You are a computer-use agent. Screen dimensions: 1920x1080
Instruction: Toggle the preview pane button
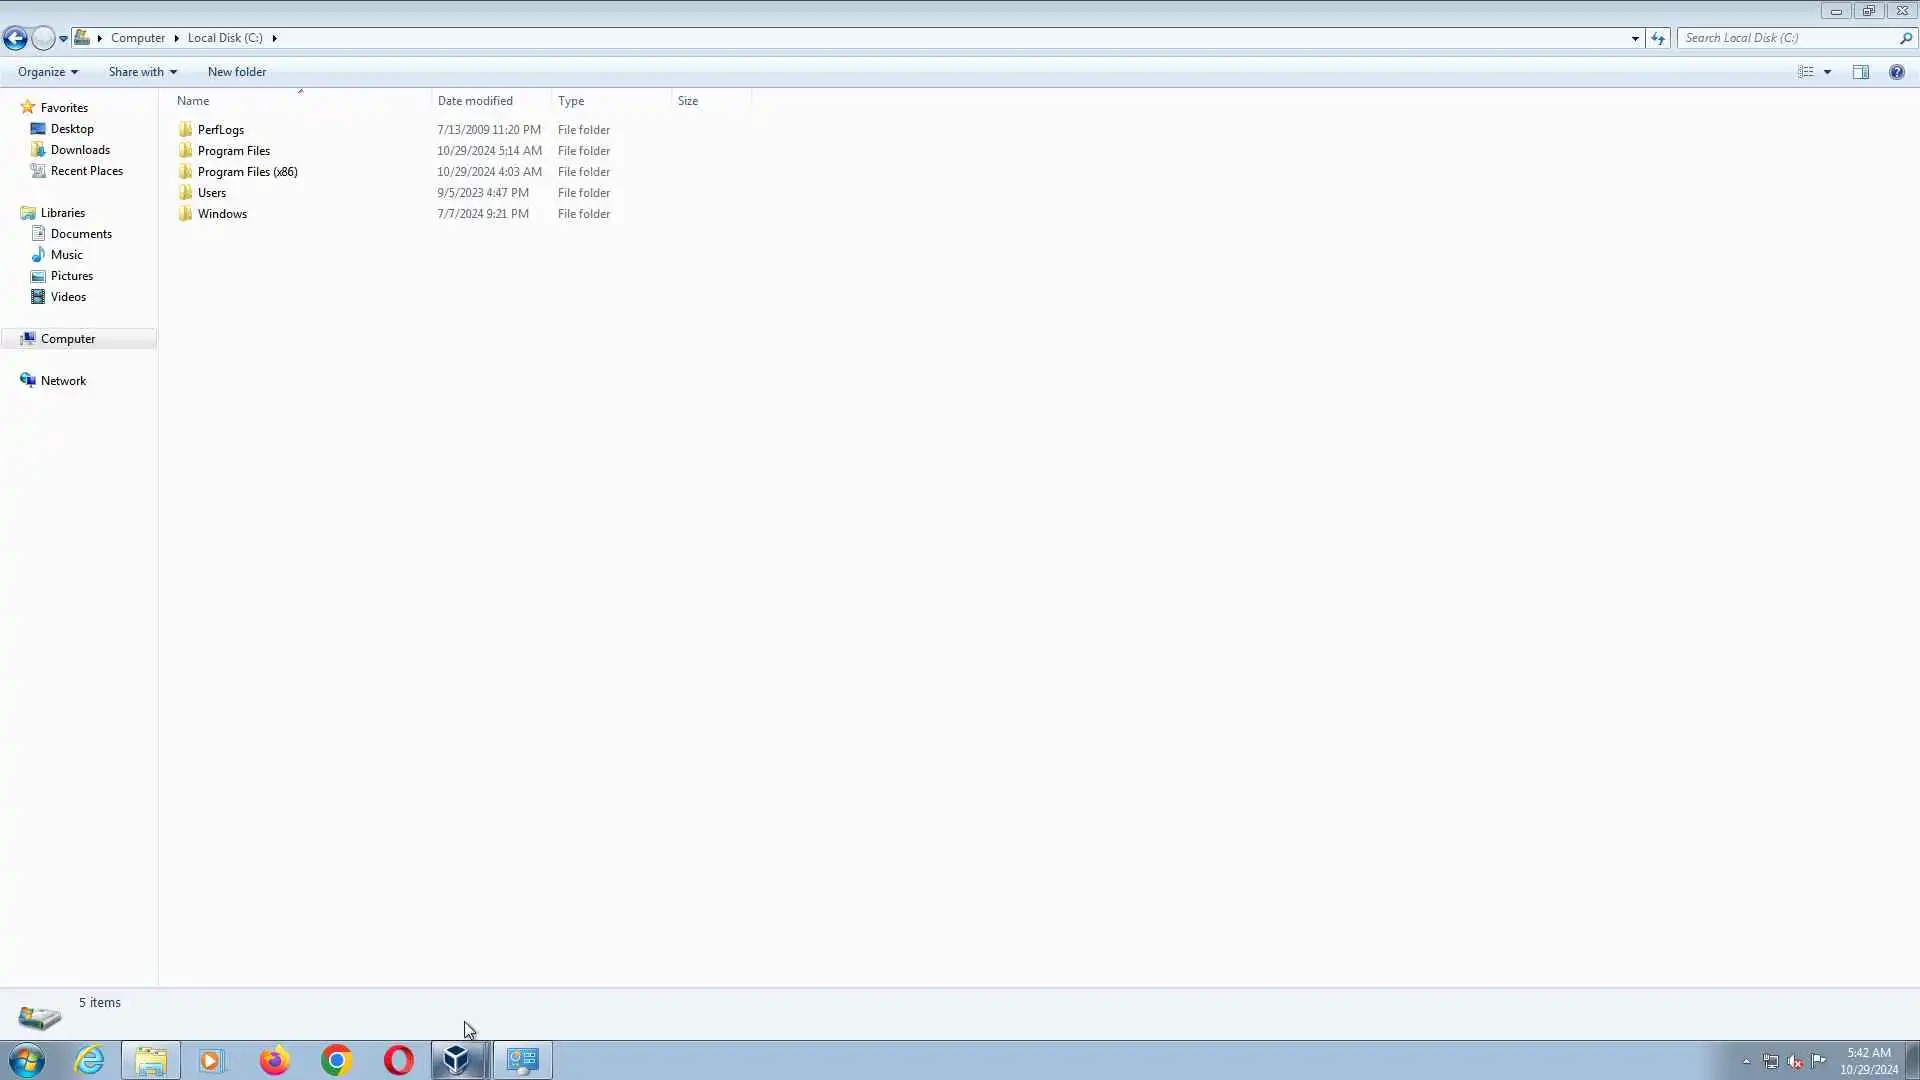1860,72
